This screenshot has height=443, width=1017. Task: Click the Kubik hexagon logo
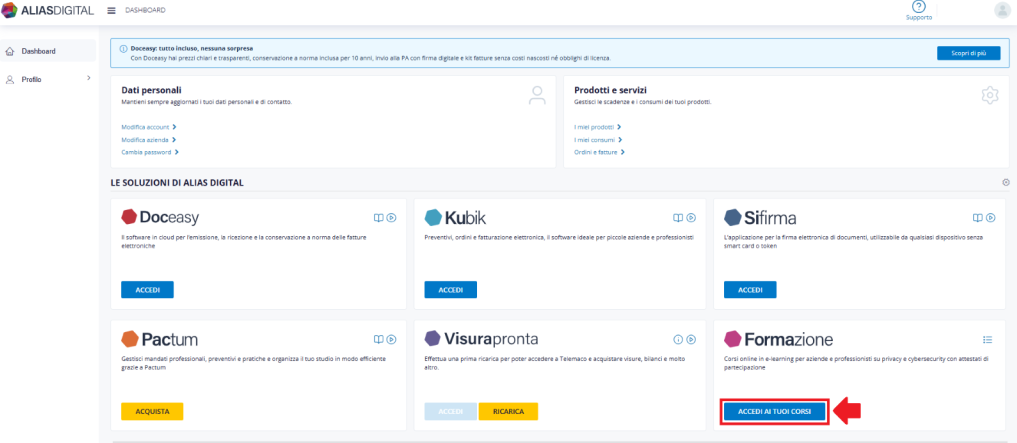tap(433, 217)
